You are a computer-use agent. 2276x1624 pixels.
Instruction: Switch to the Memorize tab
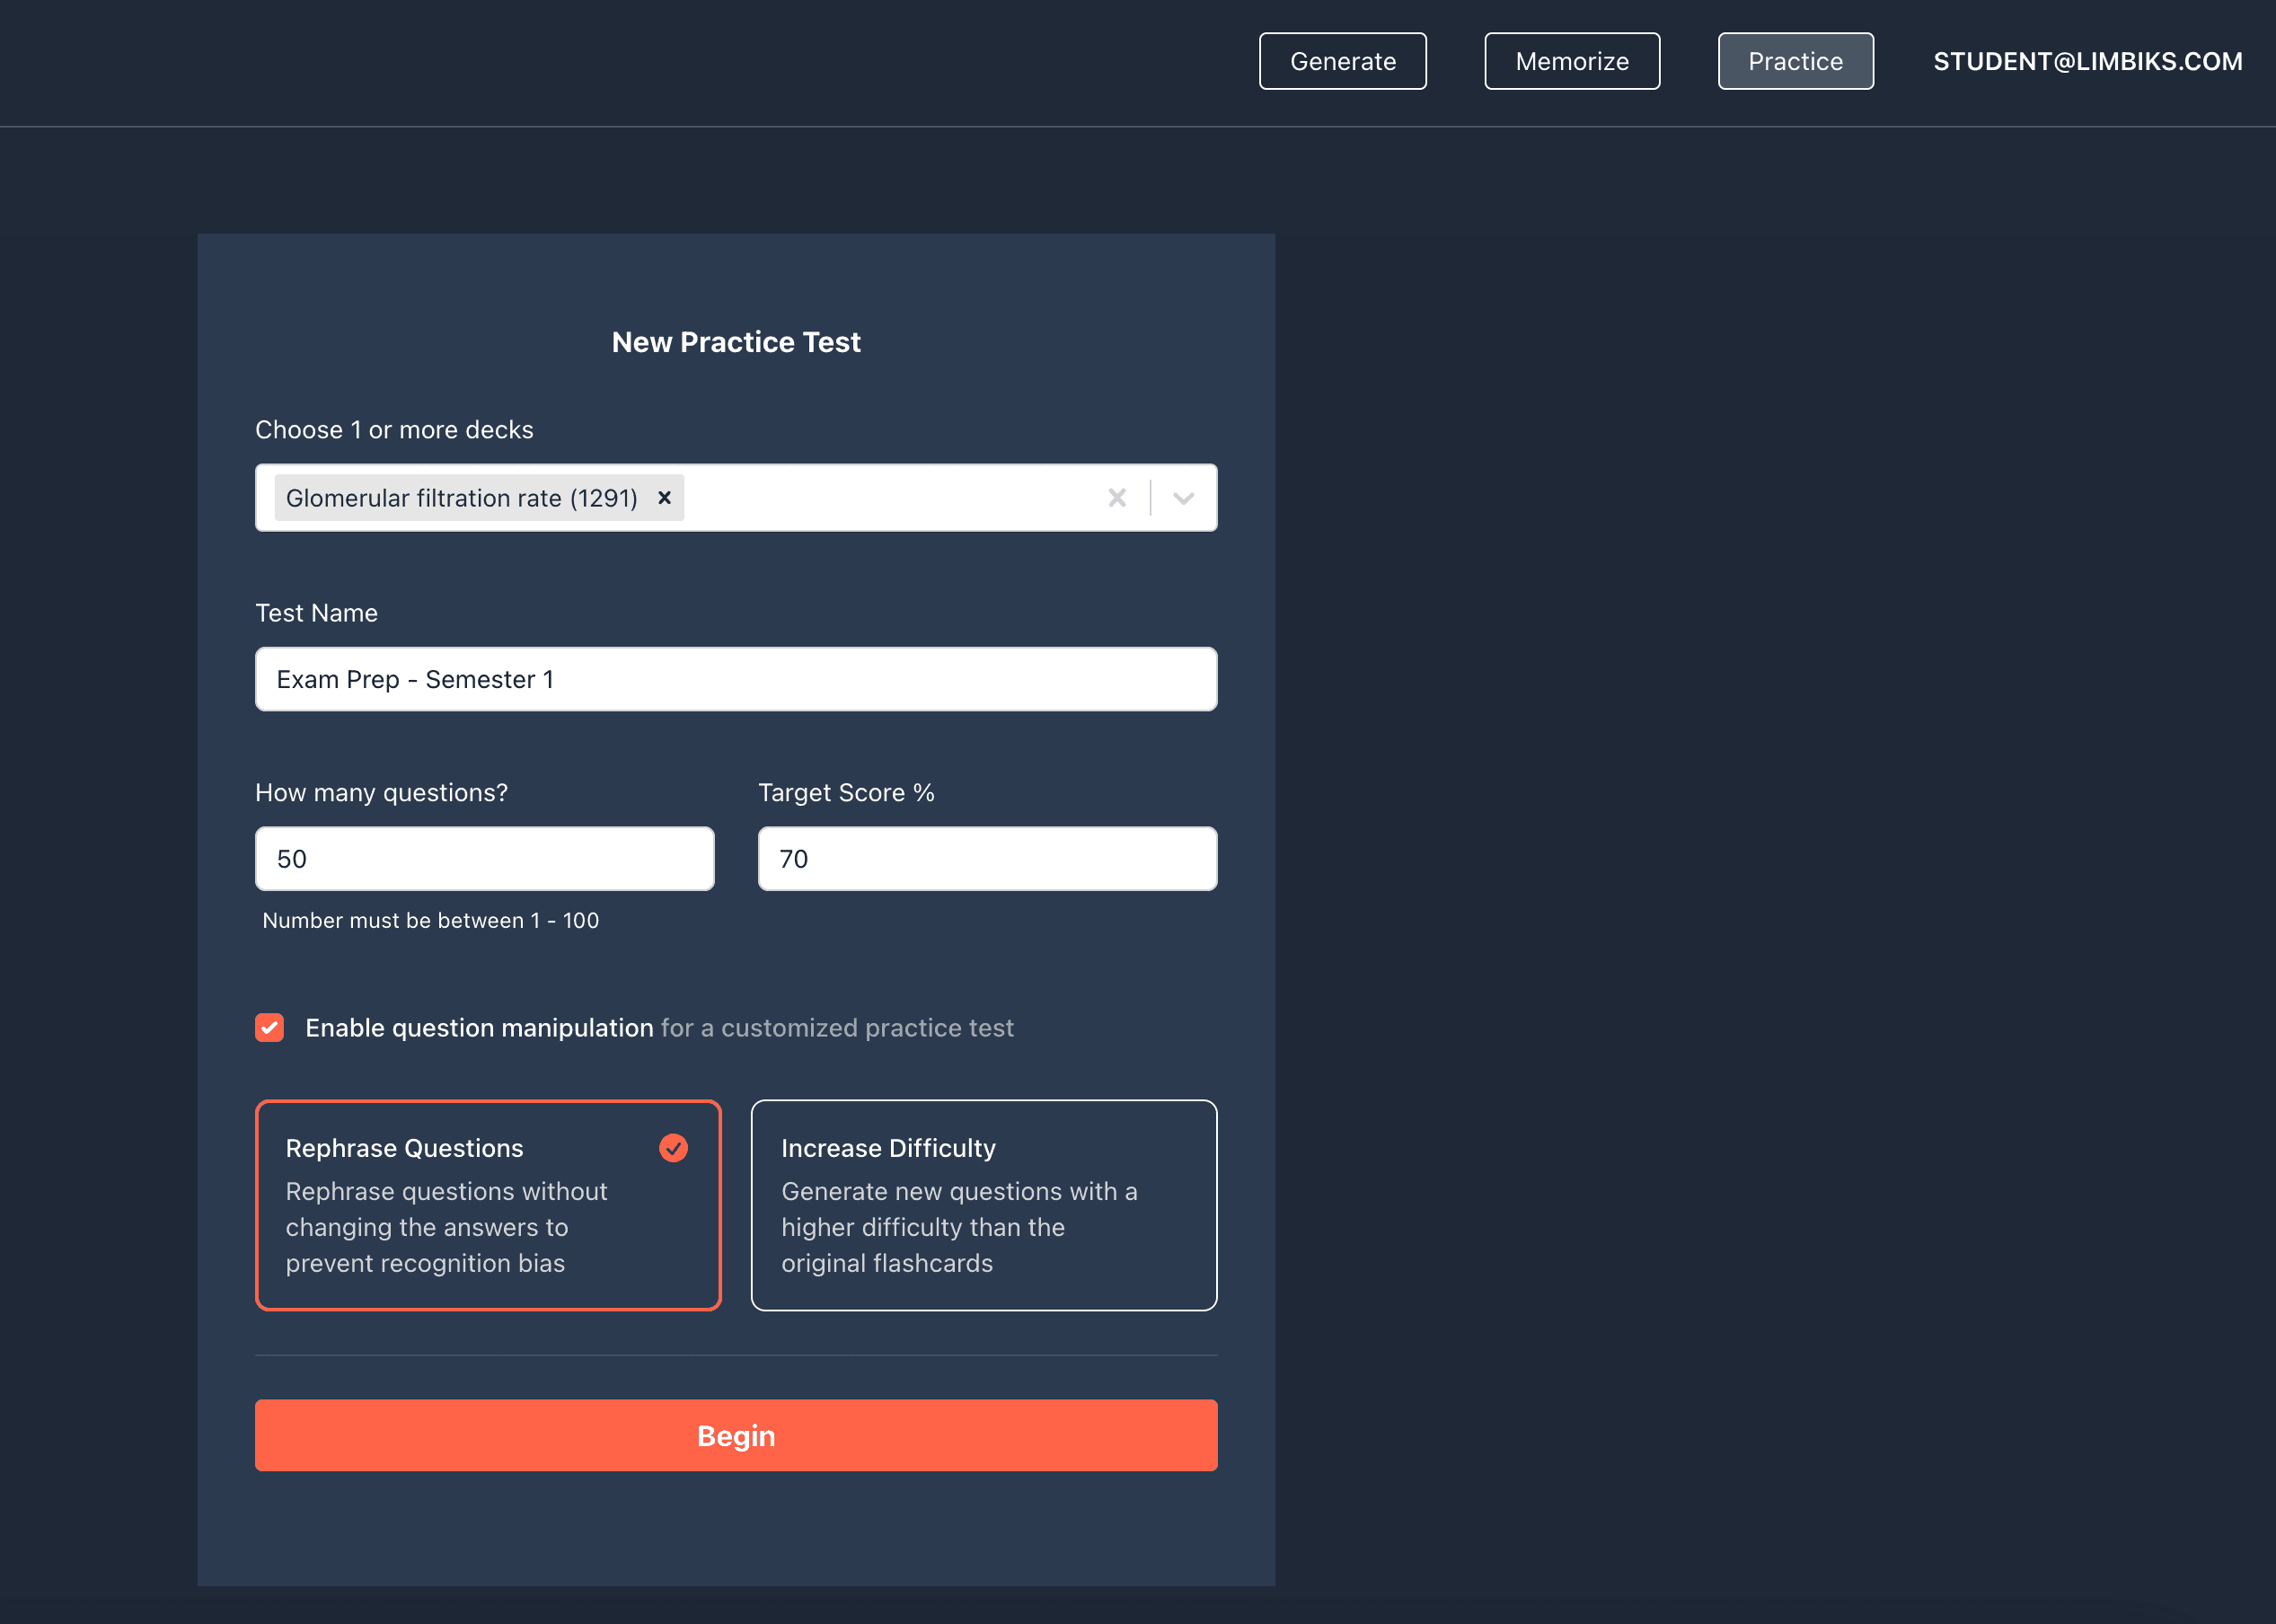point(1571,61)
